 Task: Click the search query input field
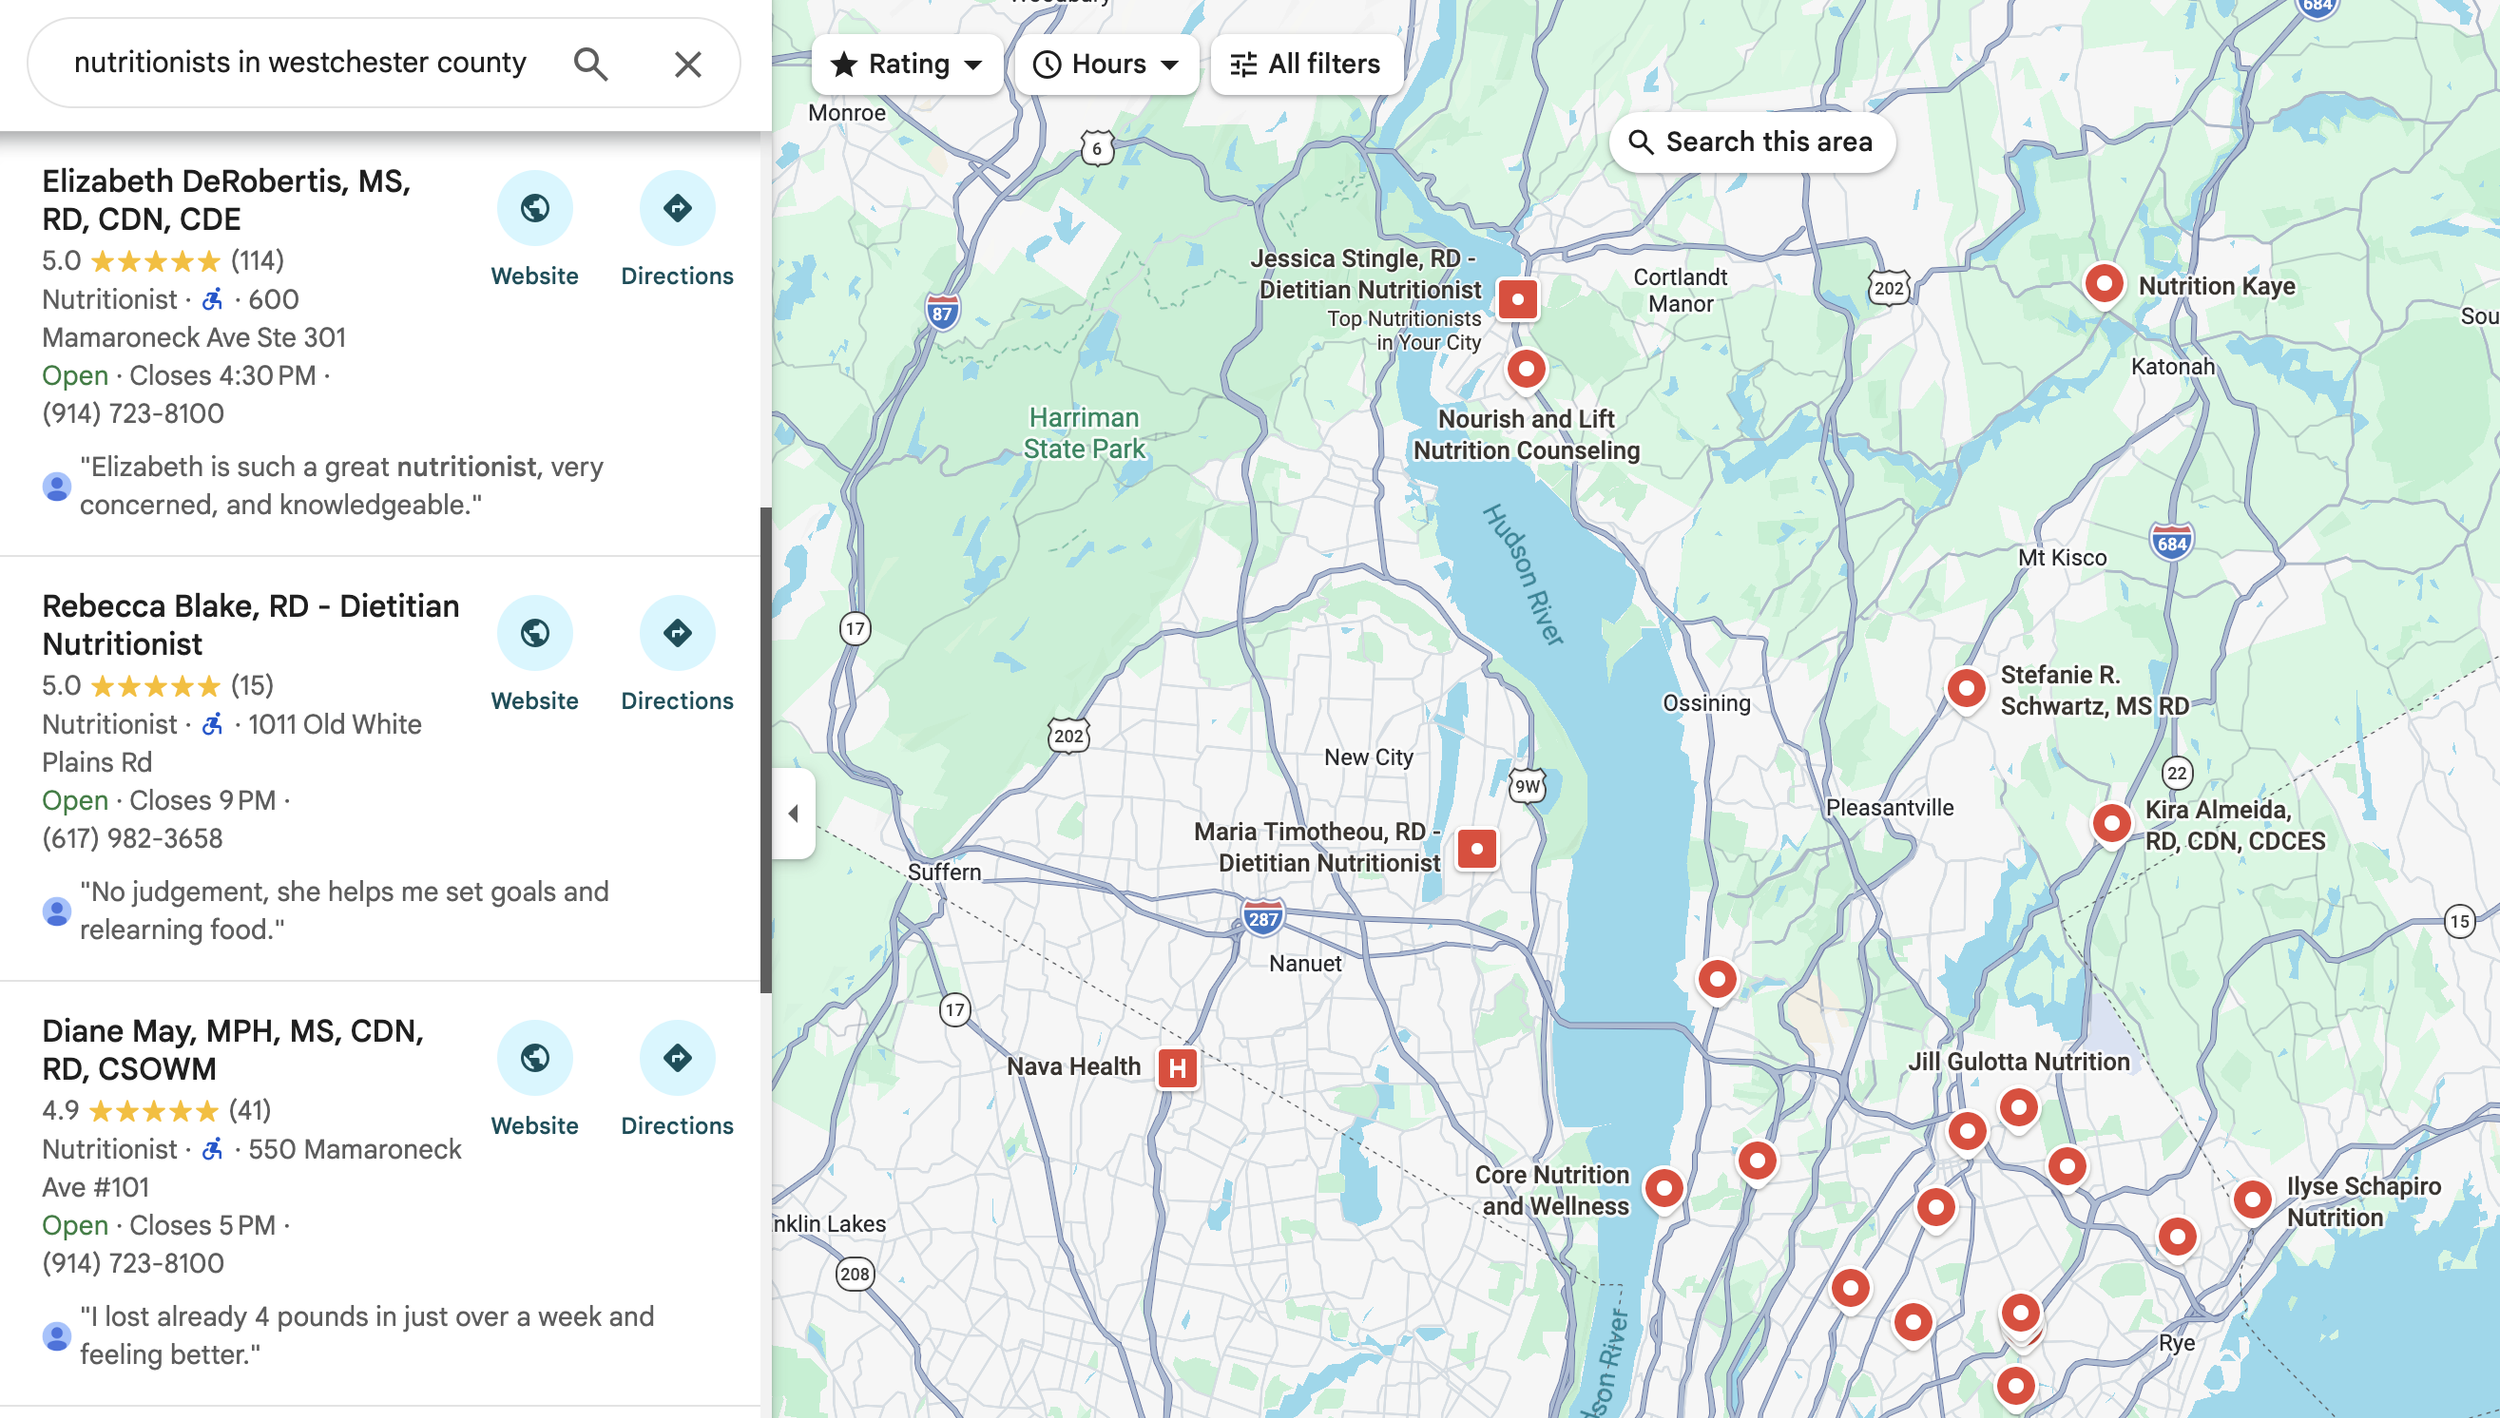(300, 63)
